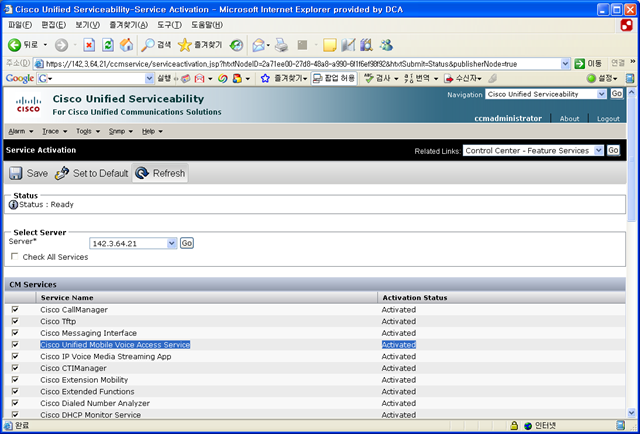Click the red icon at menu bar right

tap(627, 25)
